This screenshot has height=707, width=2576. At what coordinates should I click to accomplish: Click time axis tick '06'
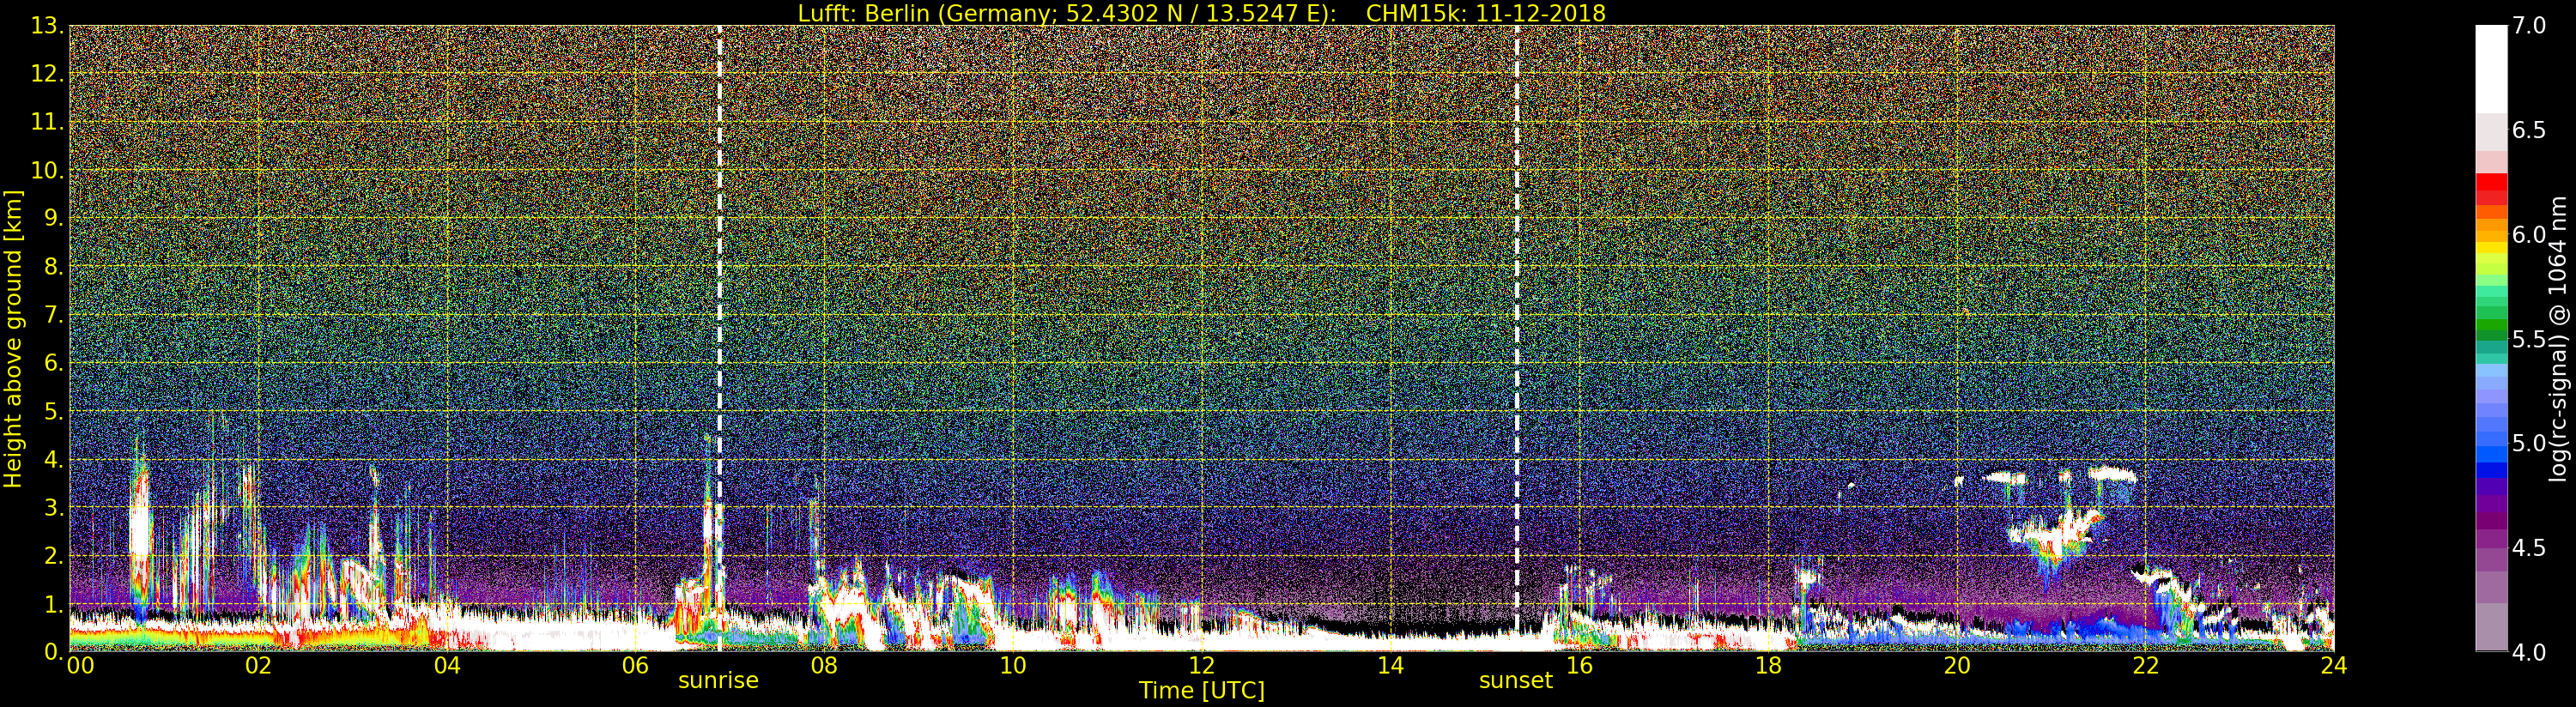pos(635,666)
